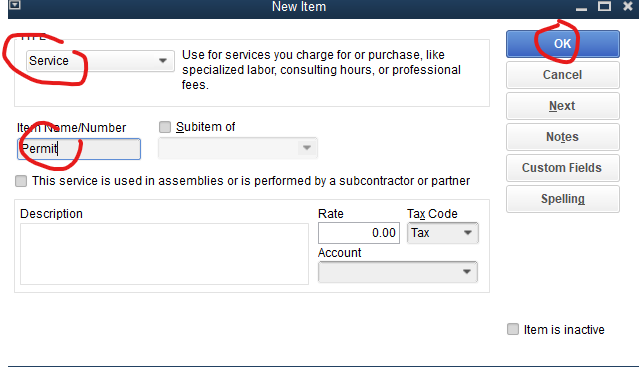Viewport: 639px width, 367px height.
Task: Go to the Next item button
Action: point(563,106)
